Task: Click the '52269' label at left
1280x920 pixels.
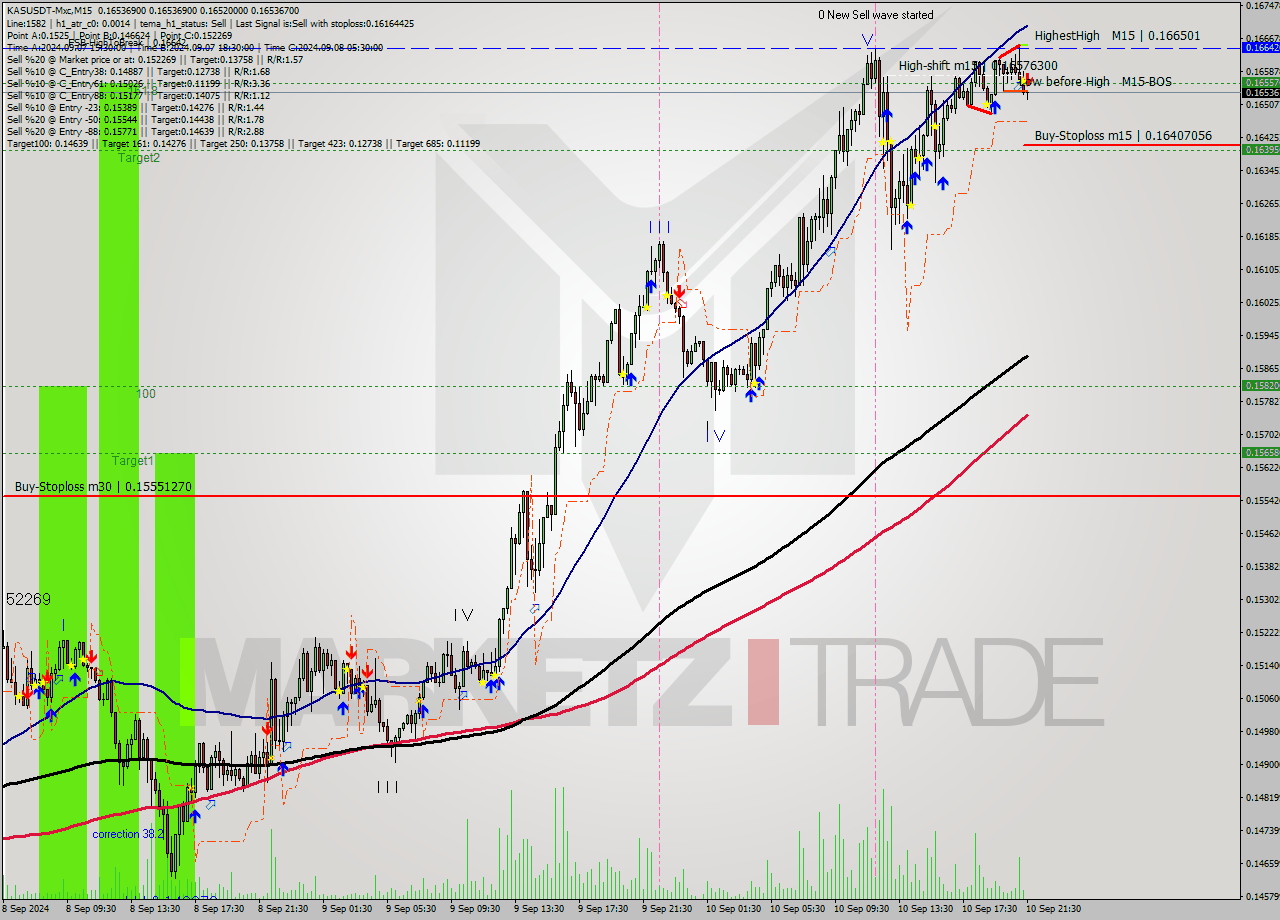Action: [x=28, y=599]
